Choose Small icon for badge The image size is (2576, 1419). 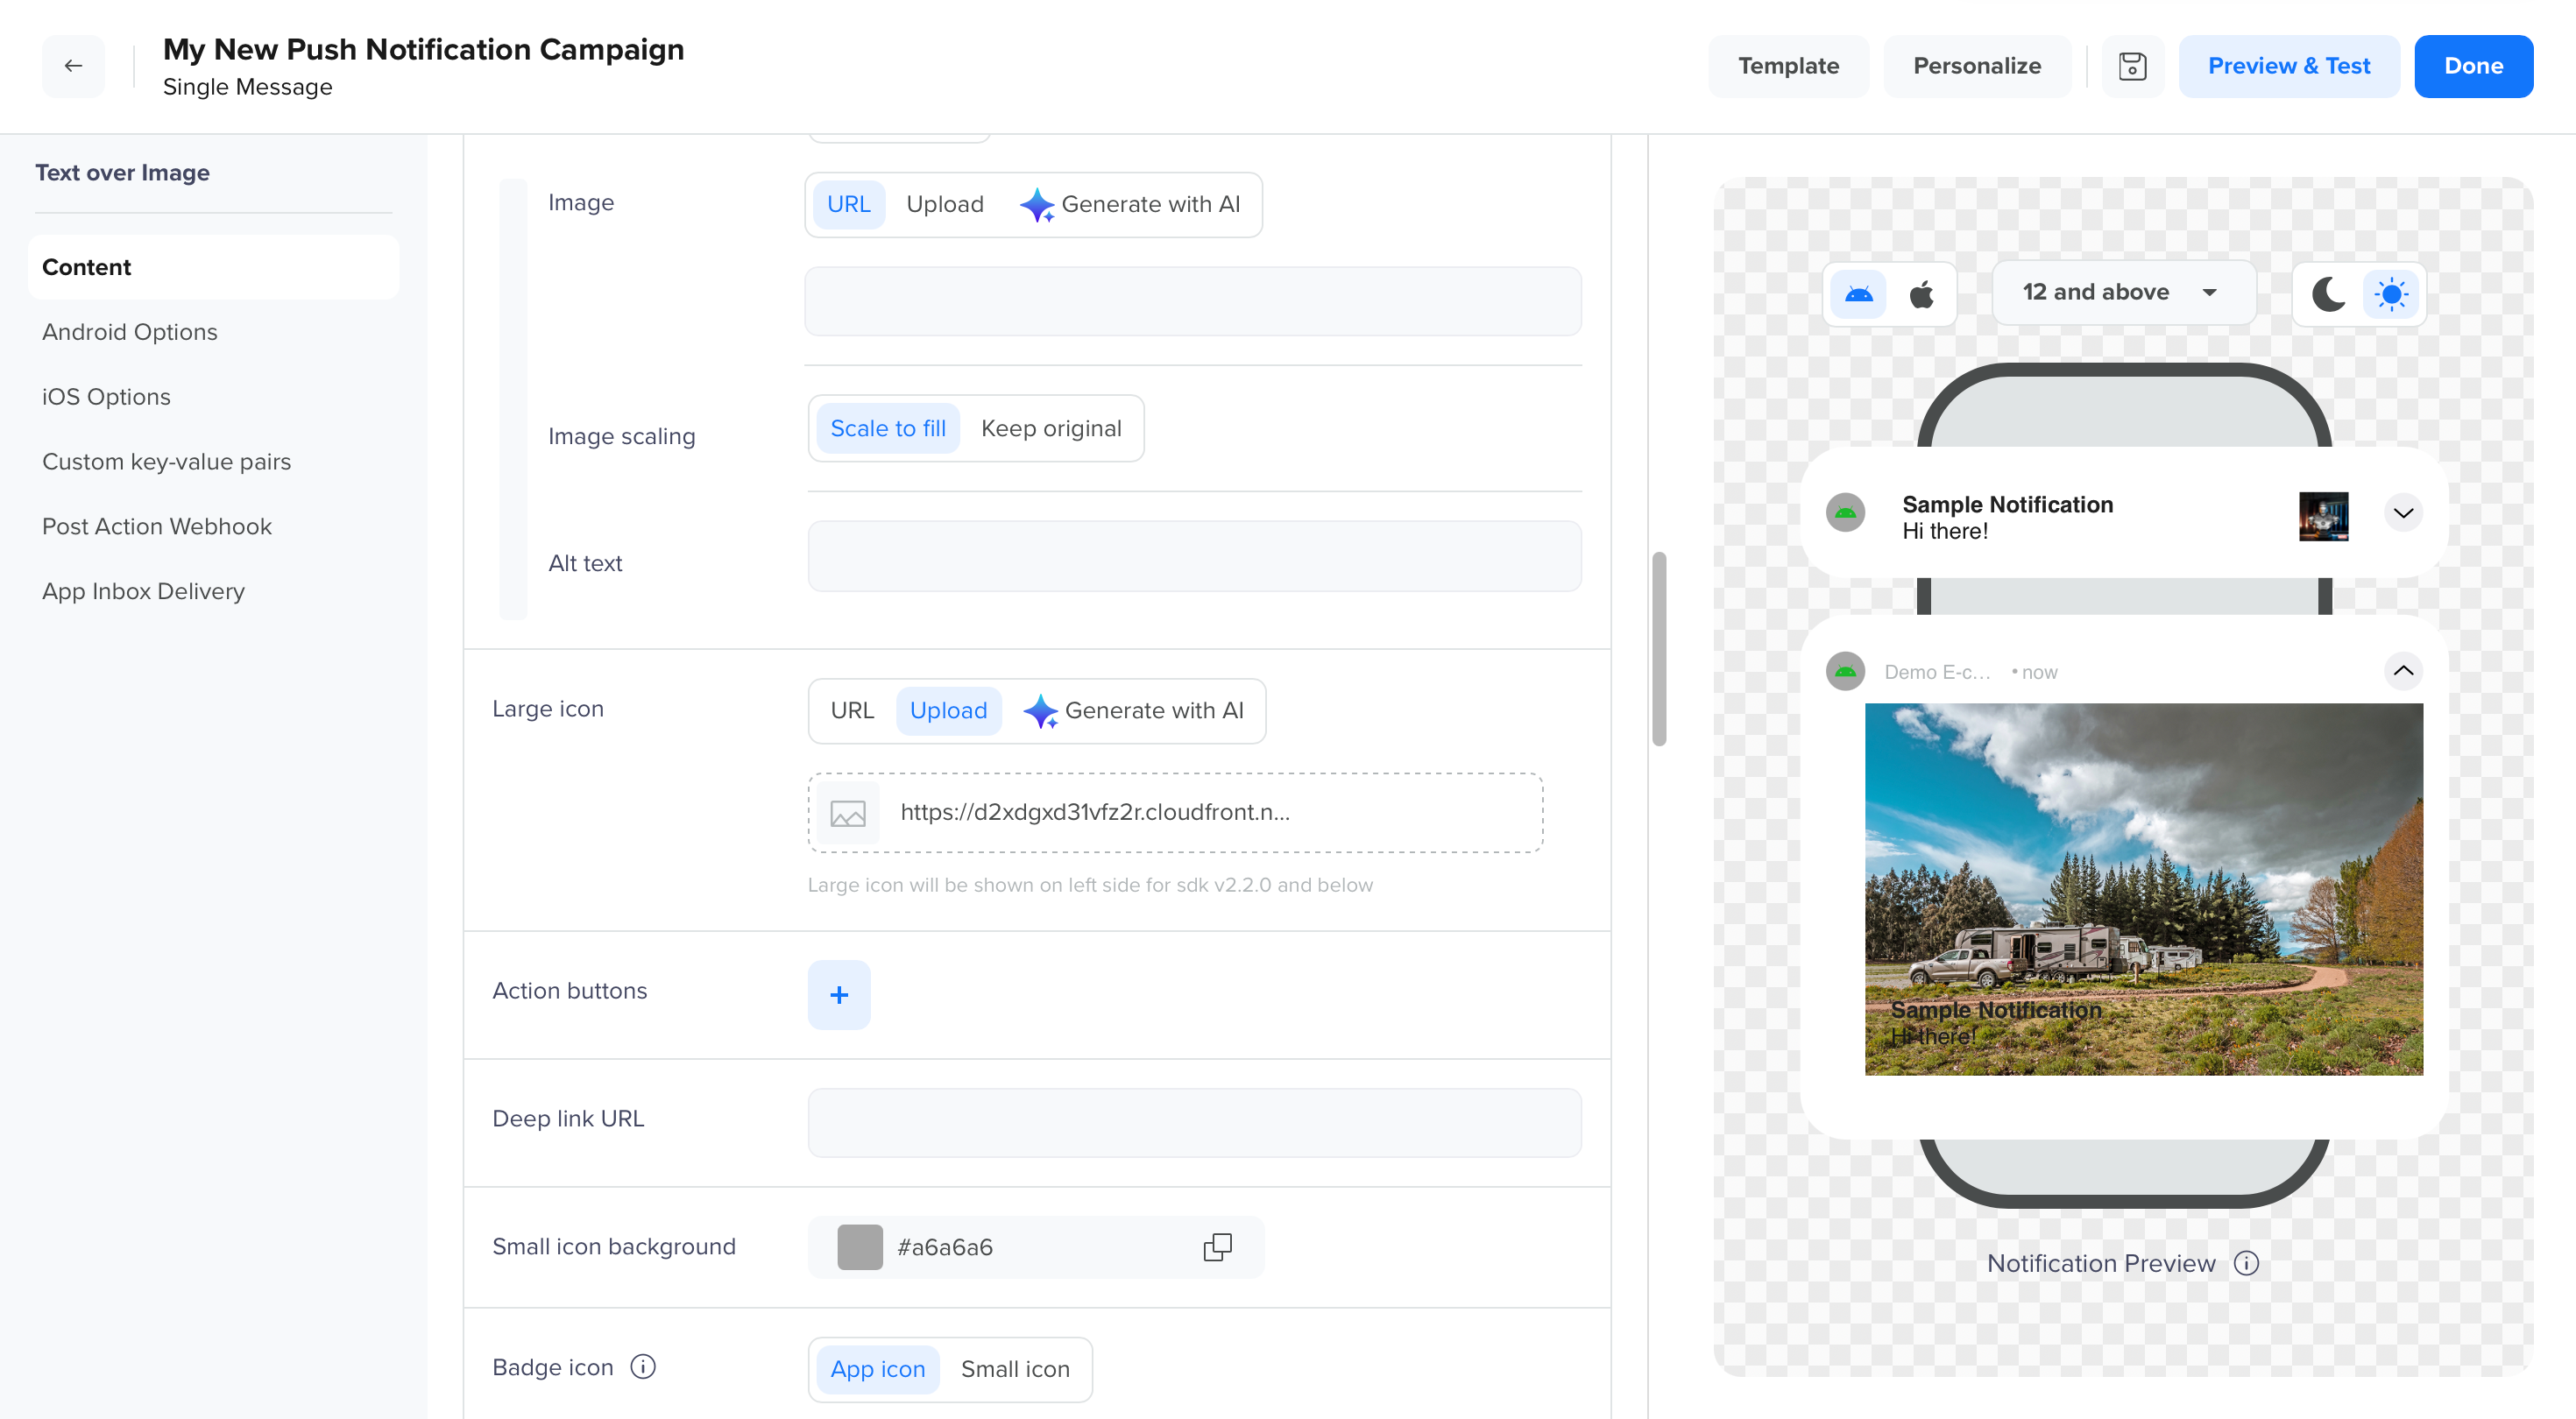click(1014, 1369)
